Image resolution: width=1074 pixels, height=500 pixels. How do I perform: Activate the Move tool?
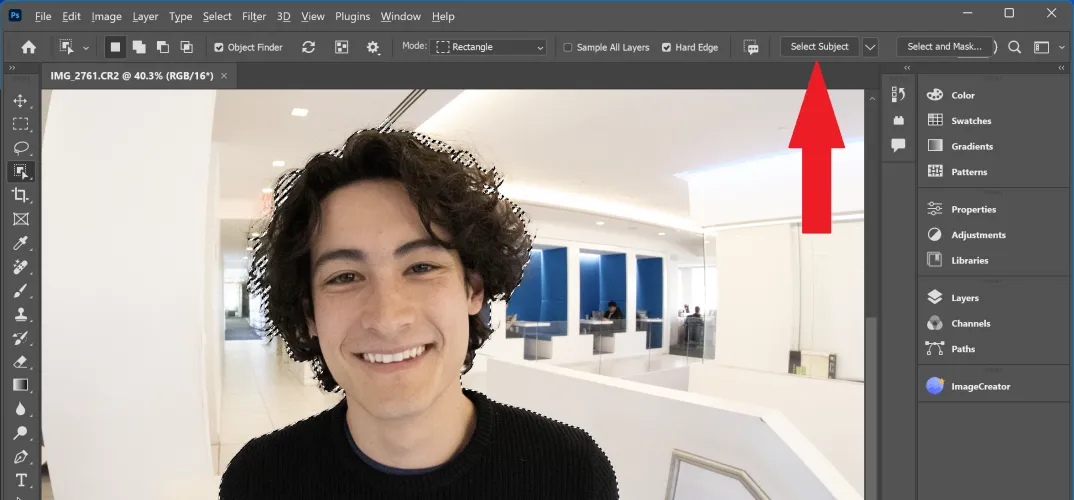pos(20,101)
